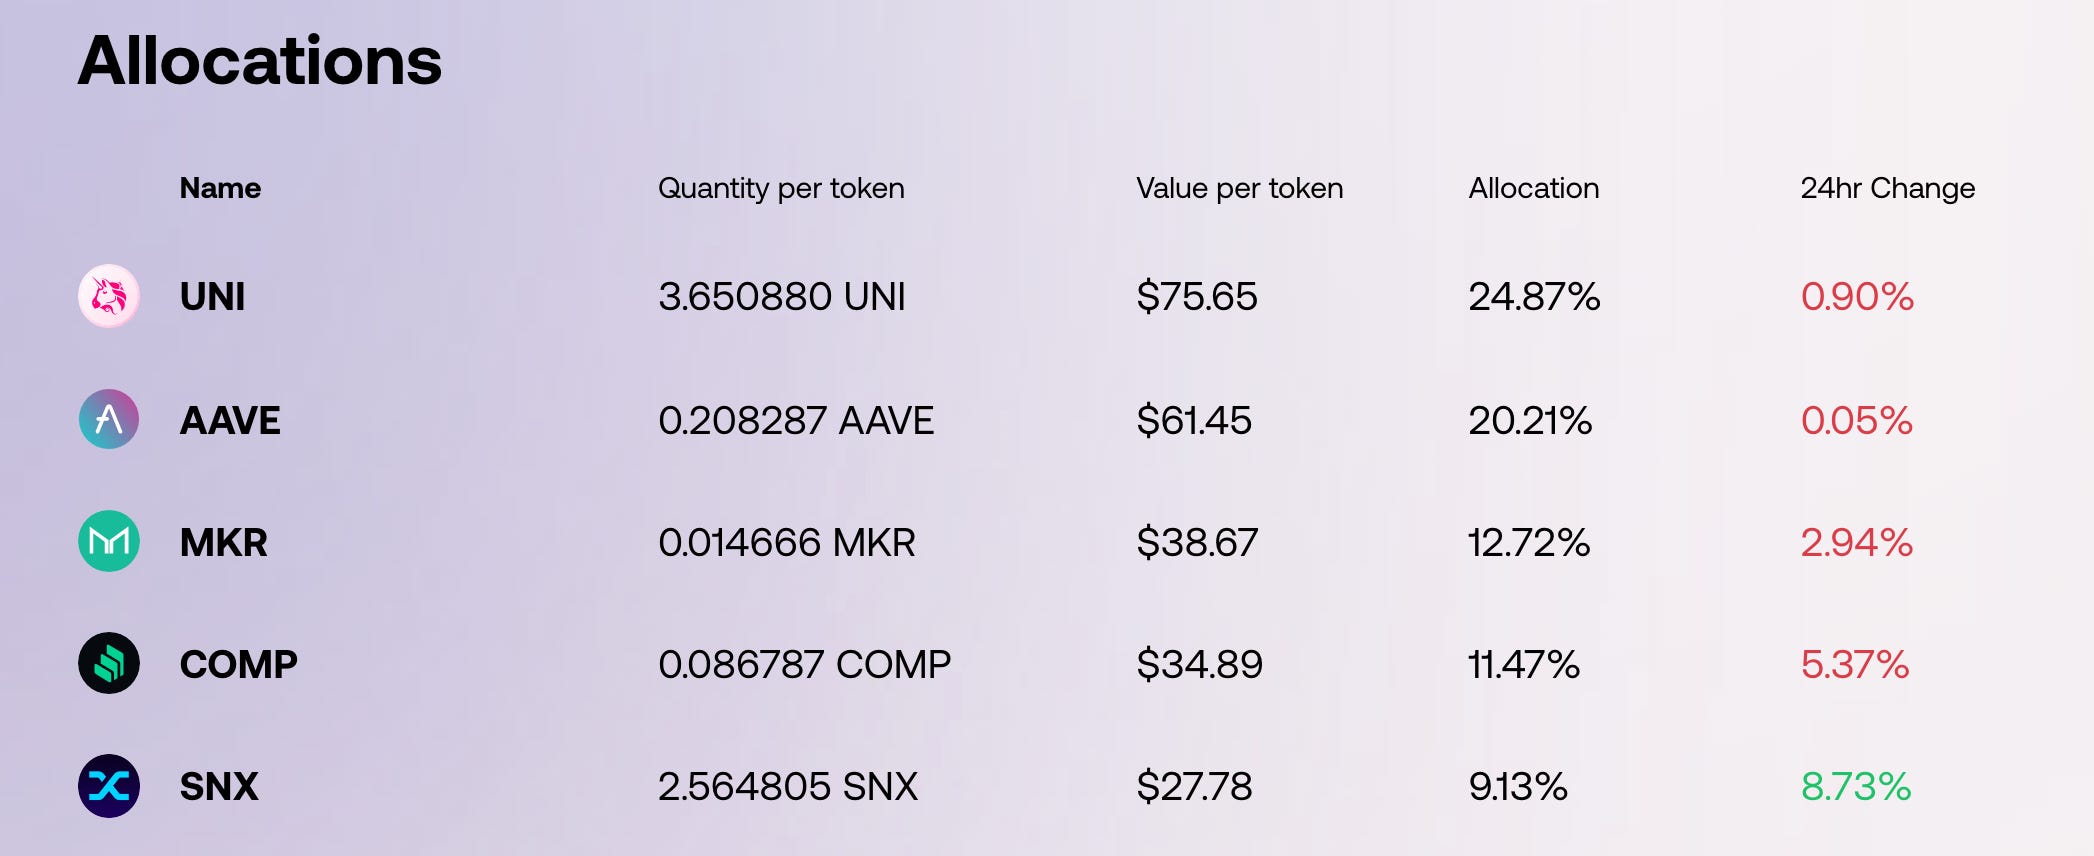
Task: Open the SNX token name
Action: 219,786
